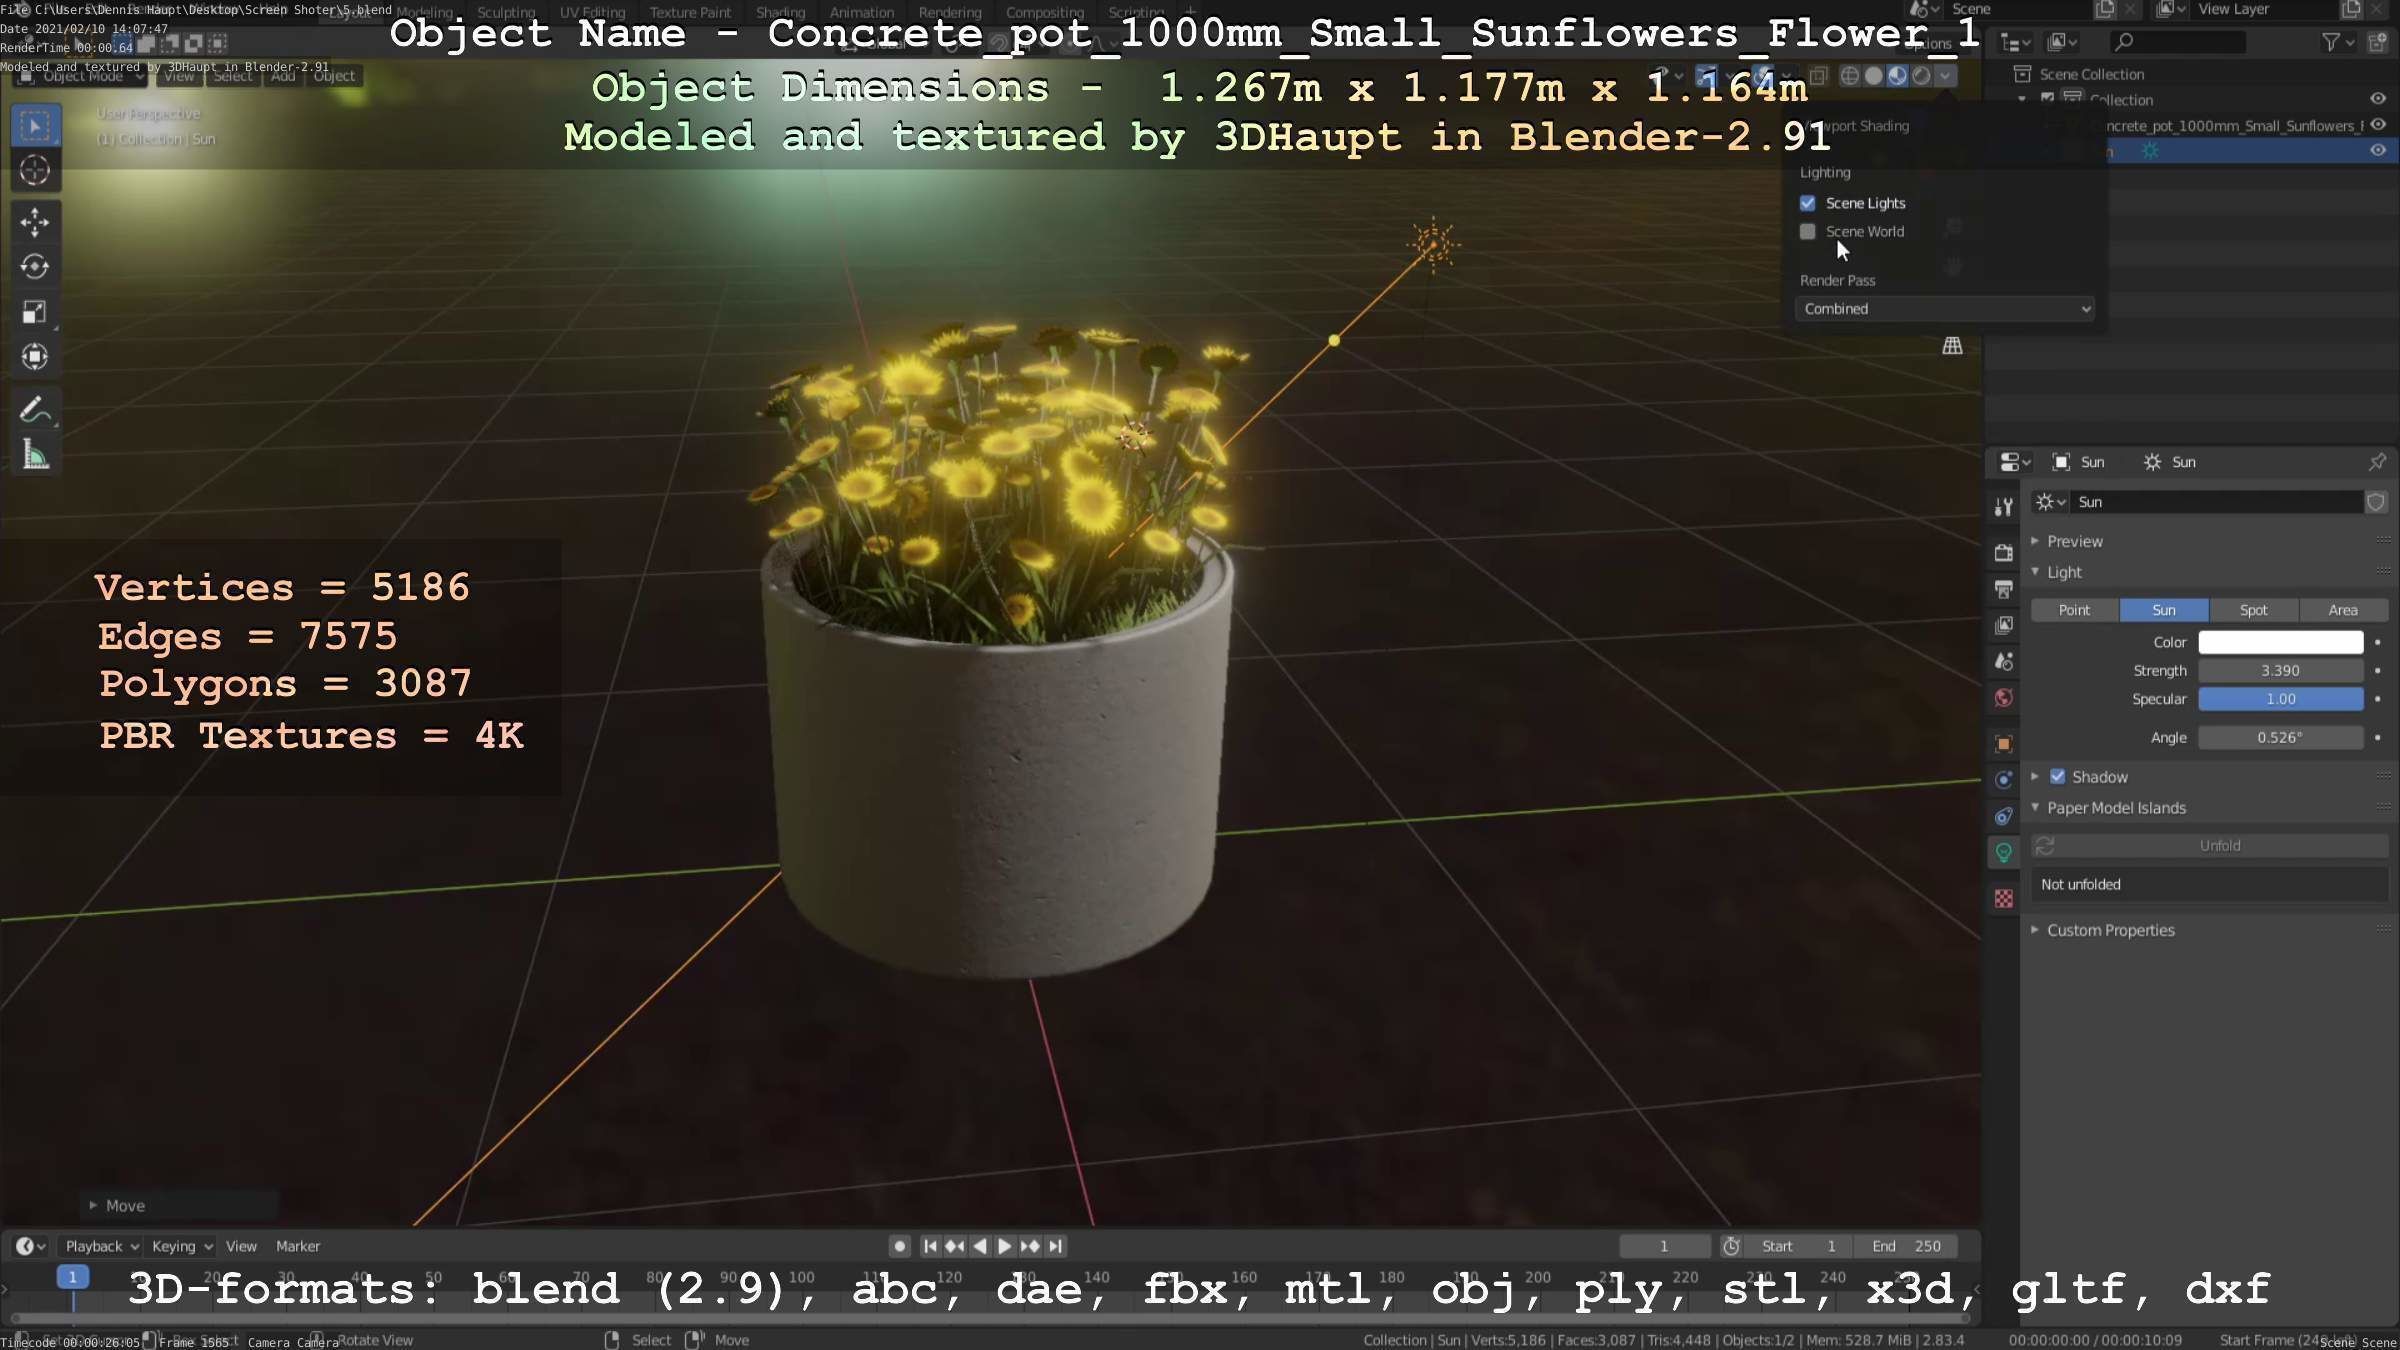Open the Physics properties tab
2400x1350 pixels.
click(2004, 780)
